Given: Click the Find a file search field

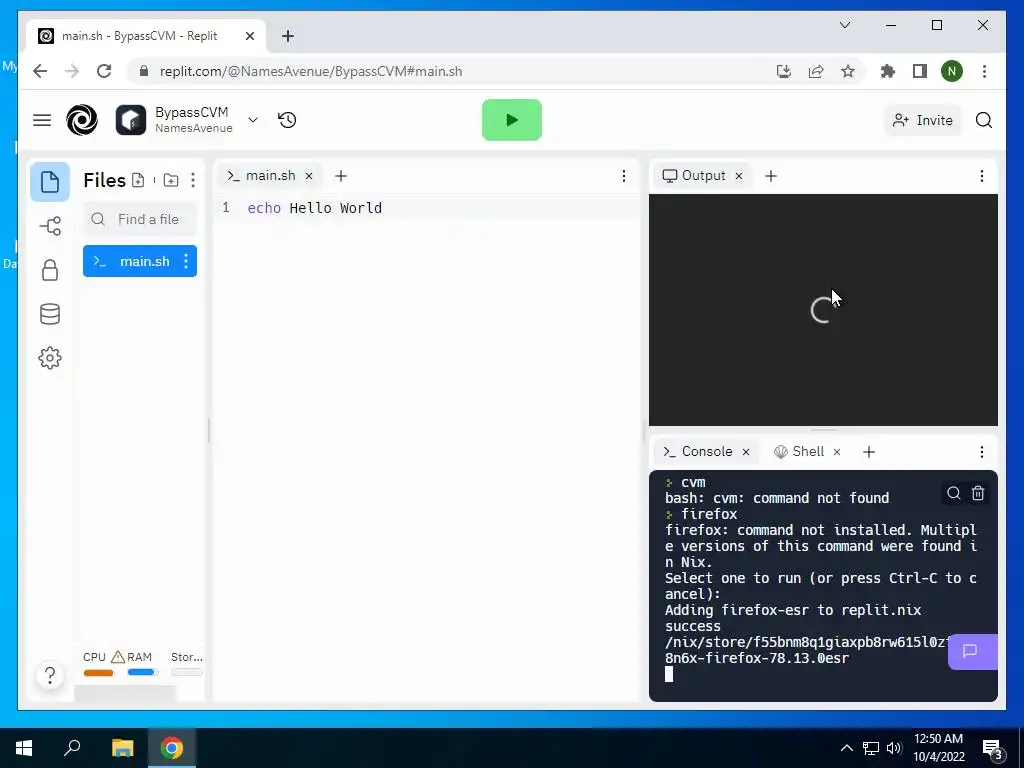Looking at the screenshot, I should pos(140,219).
